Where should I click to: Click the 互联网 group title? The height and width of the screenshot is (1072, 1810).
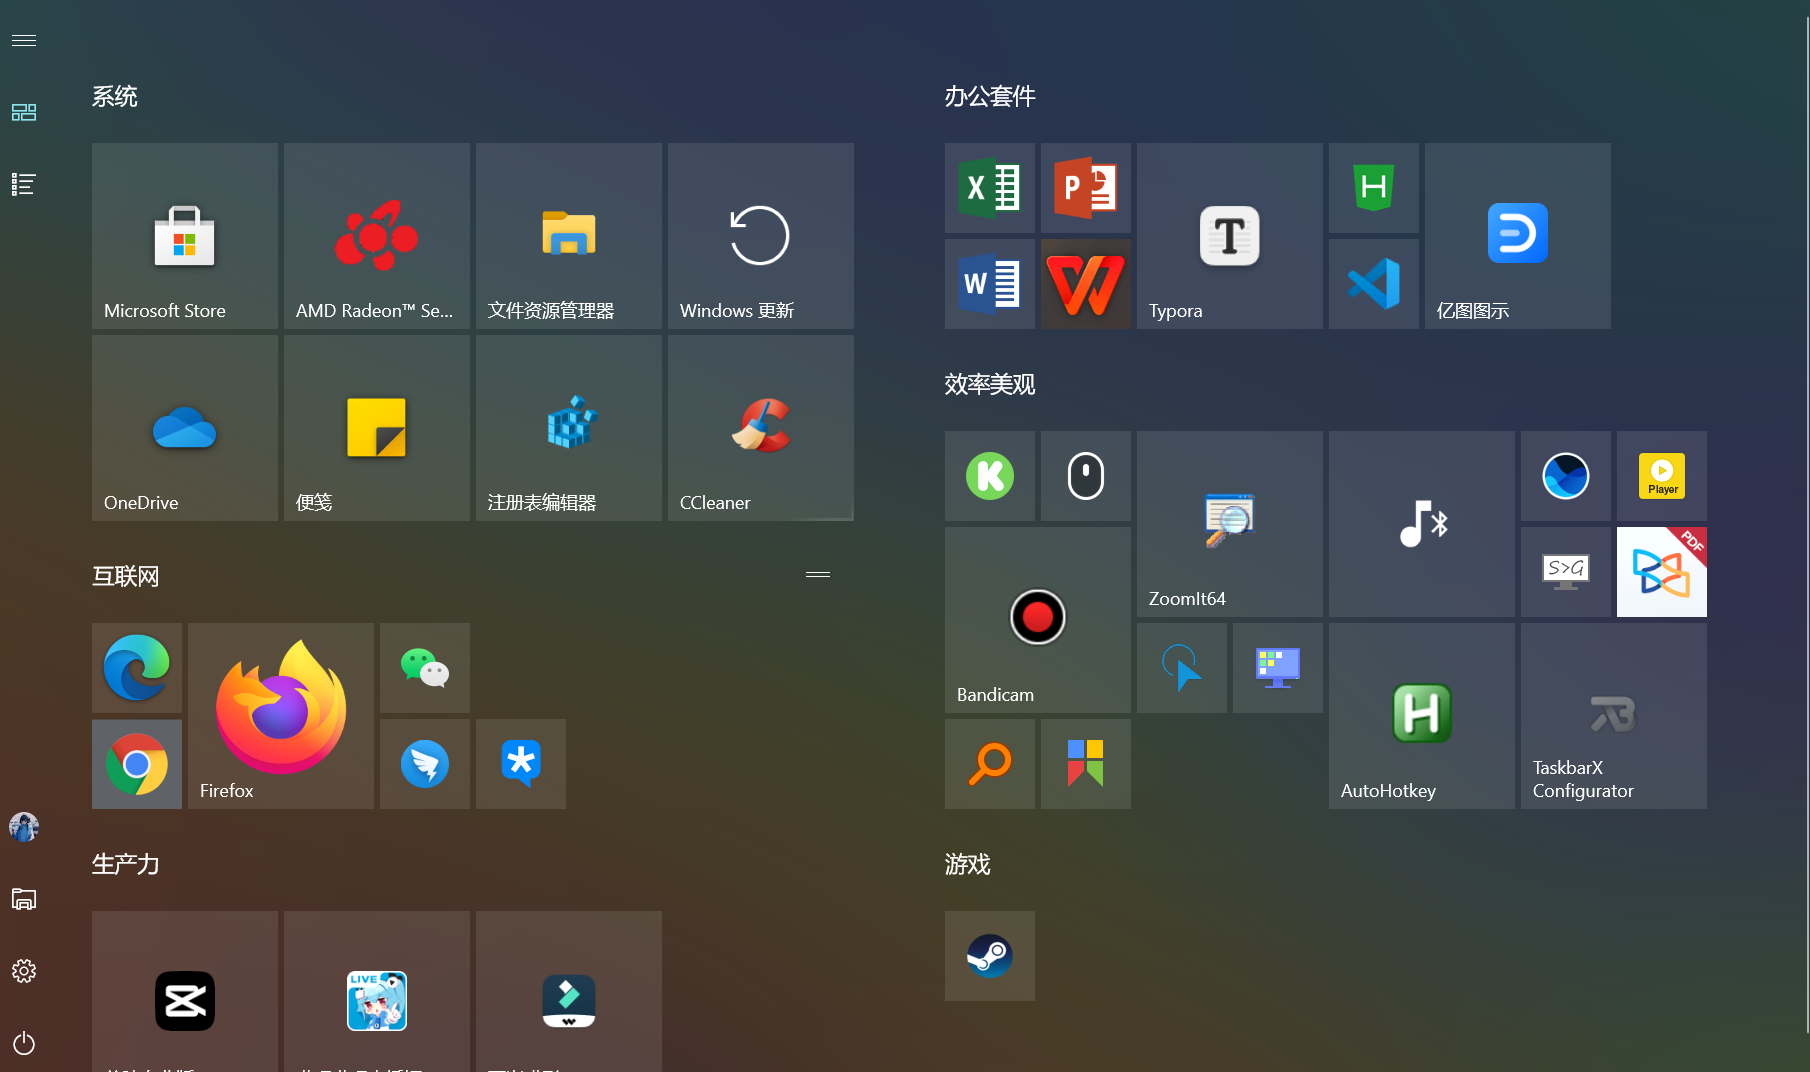(126, 576)
